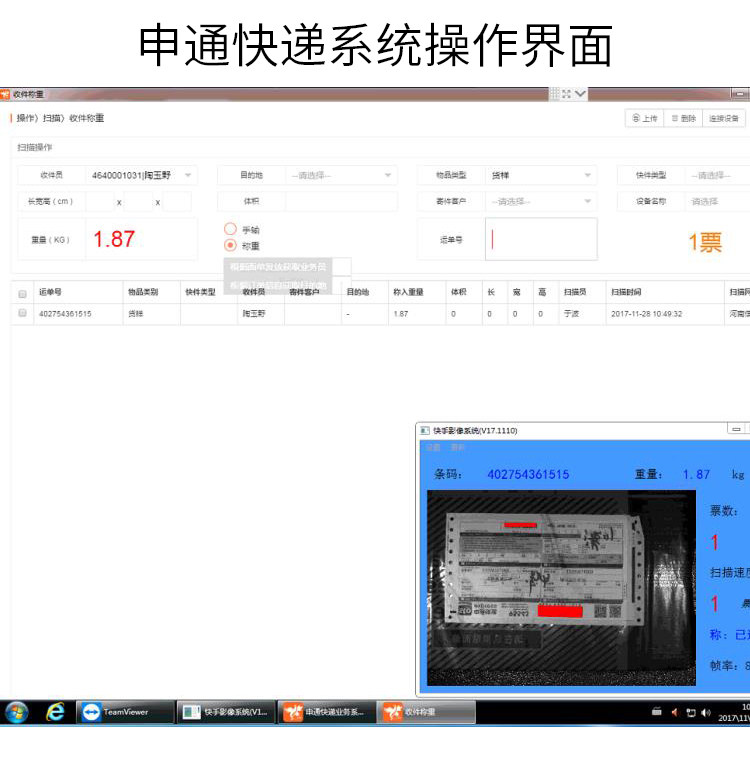This screenshot has width=750, height=768.
Task: Click table cell 货样 under 物品类别
Action: click(x=136, y=313)
